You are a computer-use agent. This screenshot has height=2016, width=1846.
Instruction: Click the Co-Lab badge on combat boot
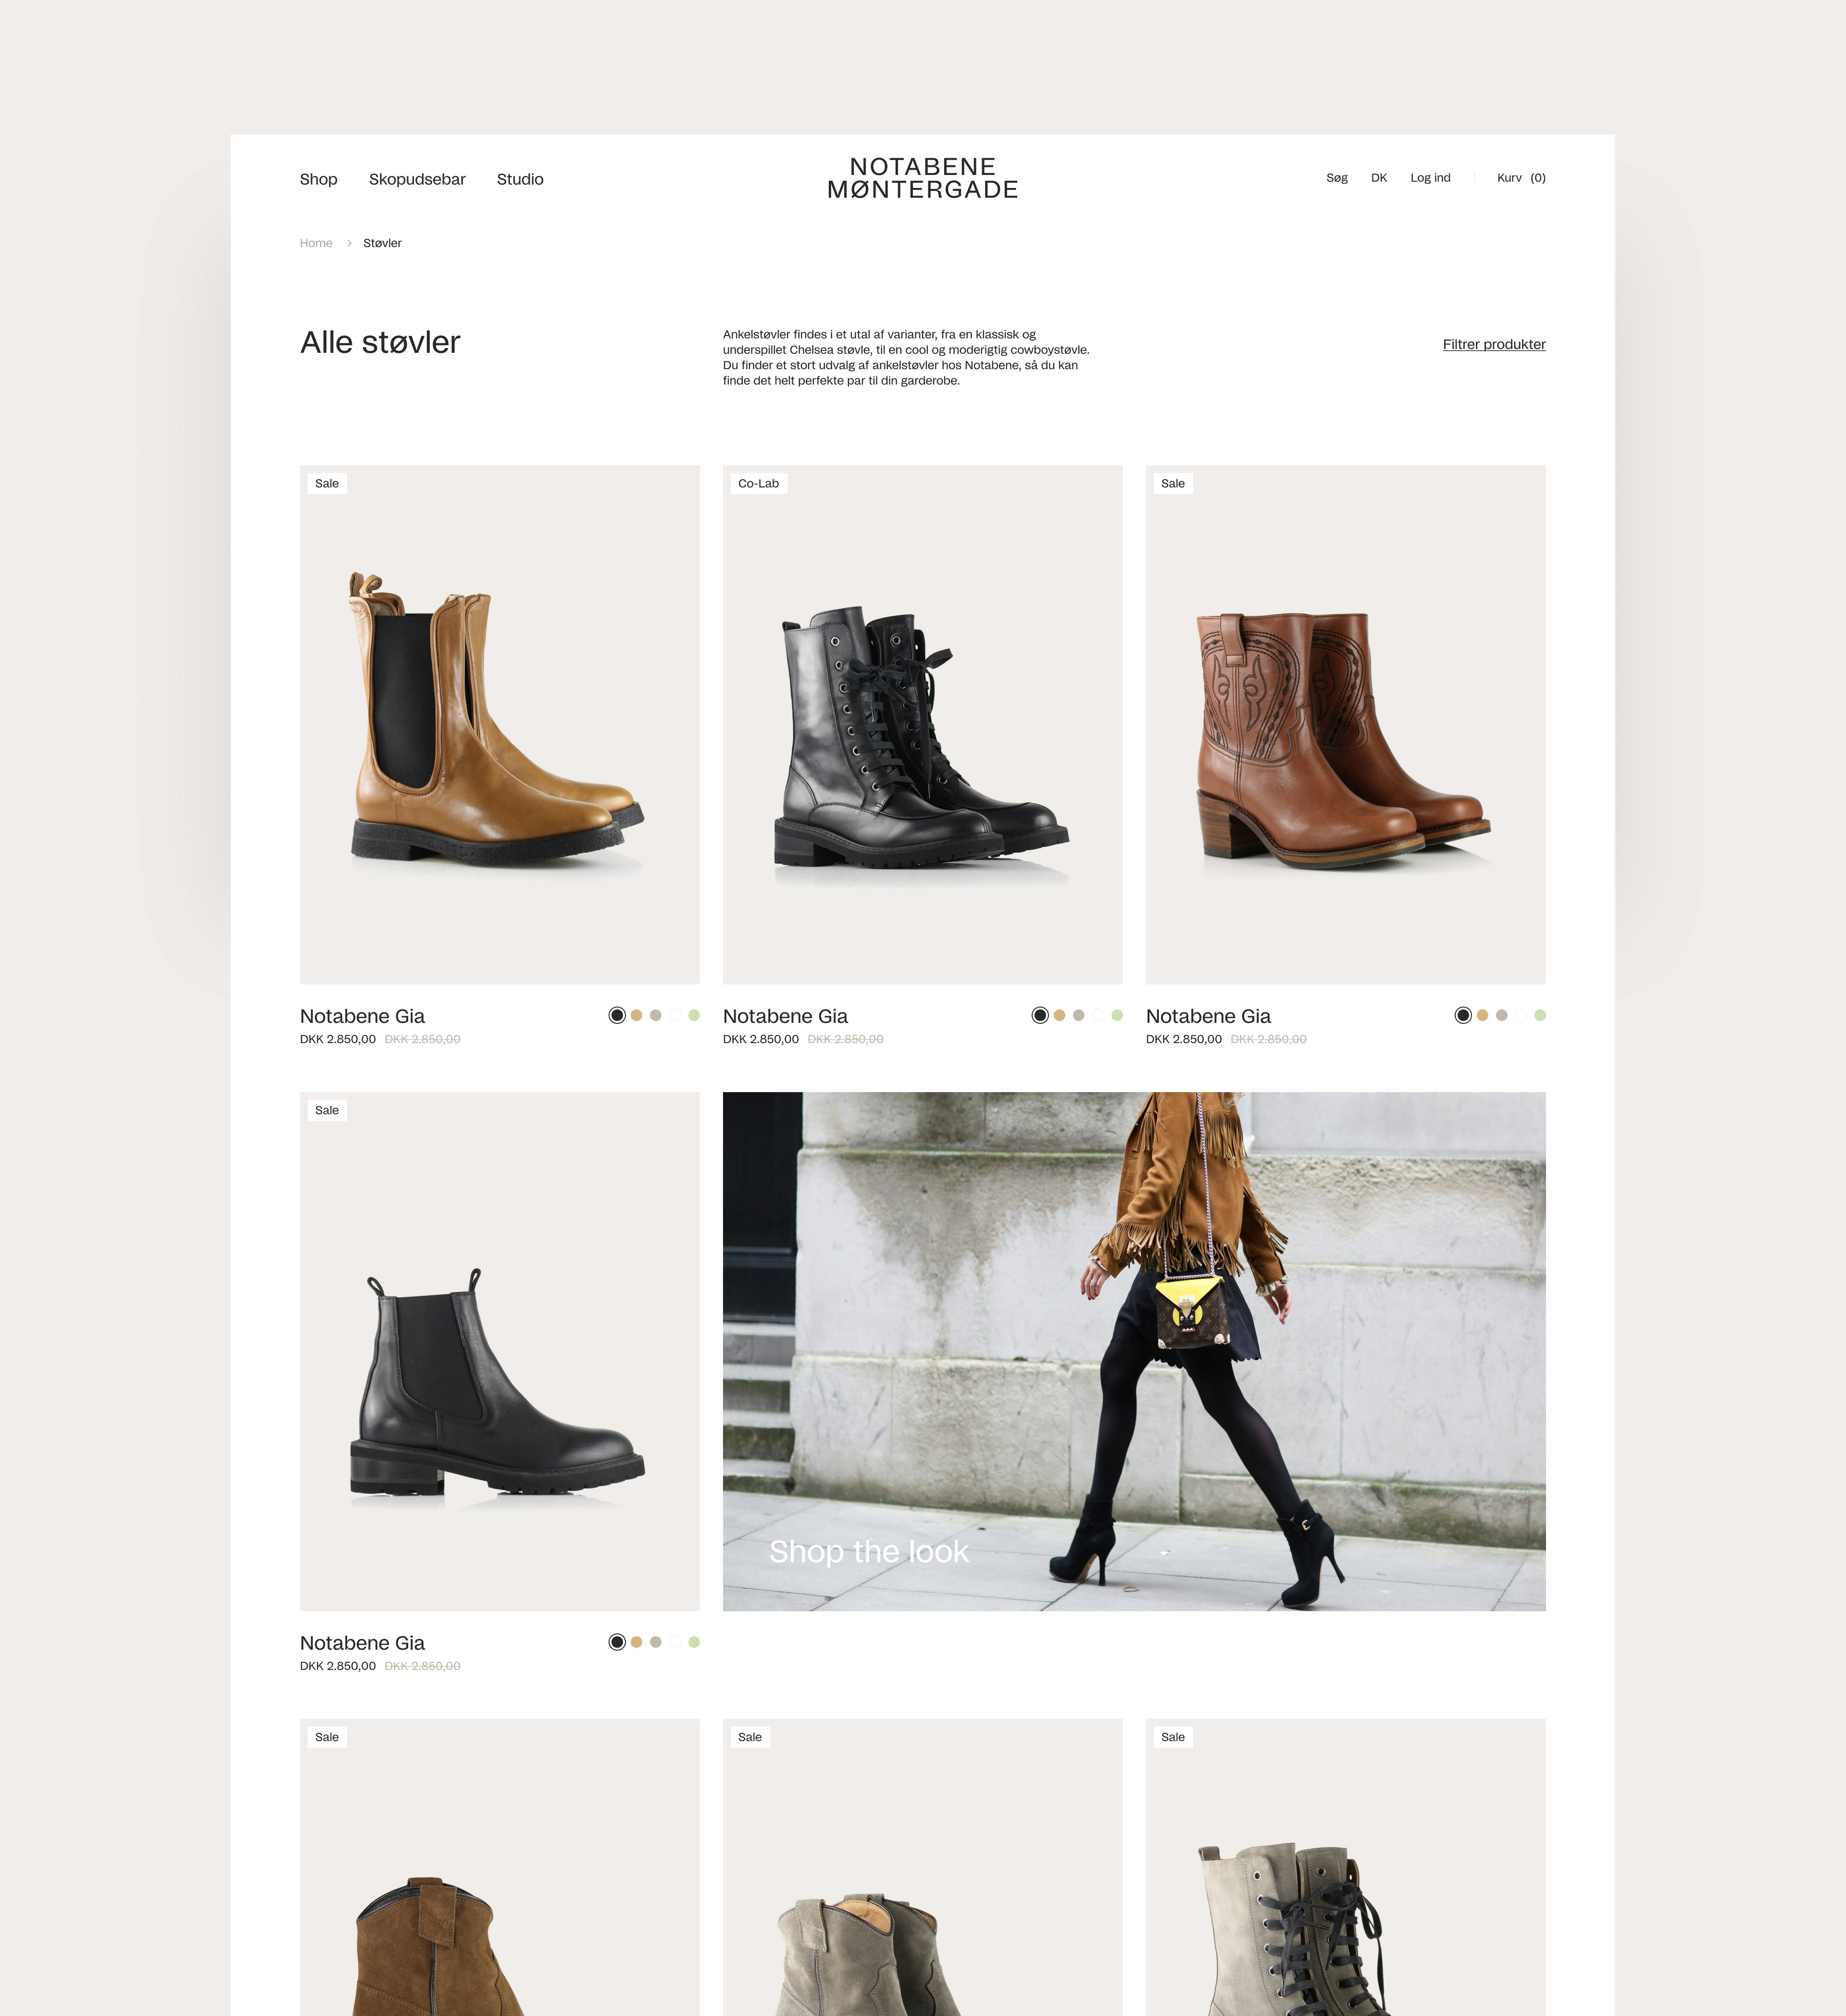[758, 483]
